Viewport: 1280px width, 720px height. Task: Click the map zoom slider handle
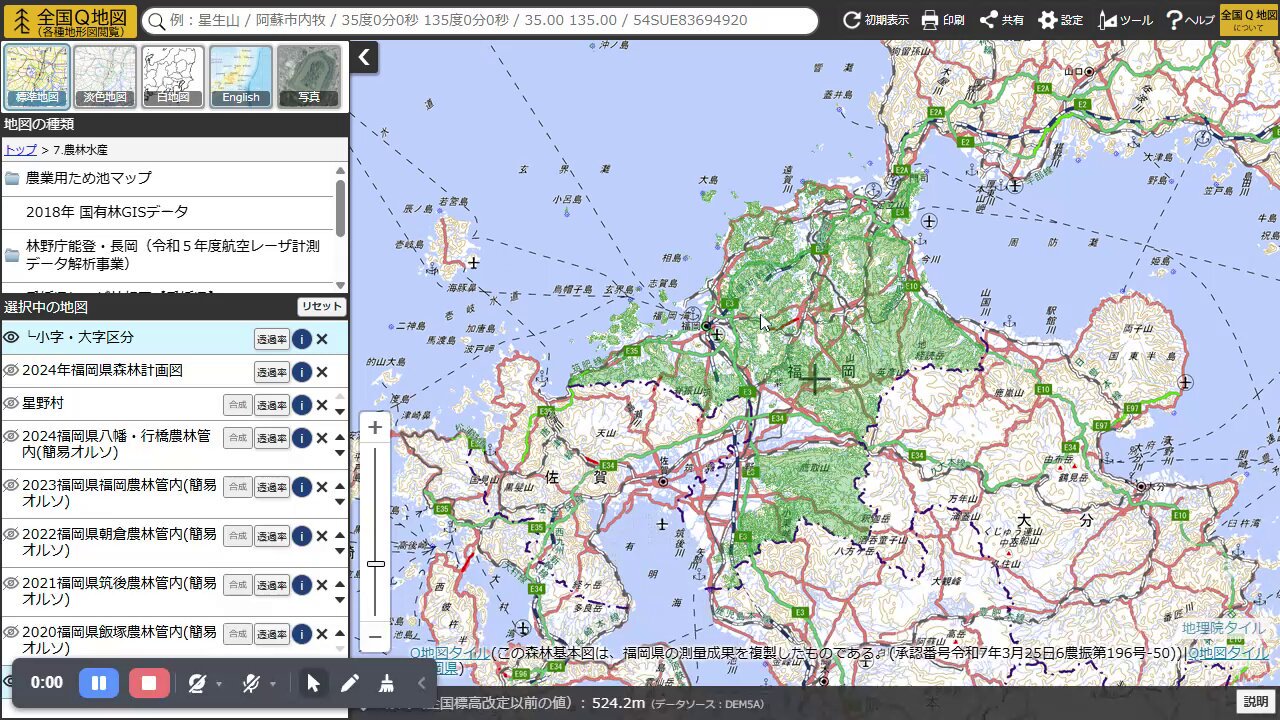point(375,564)
